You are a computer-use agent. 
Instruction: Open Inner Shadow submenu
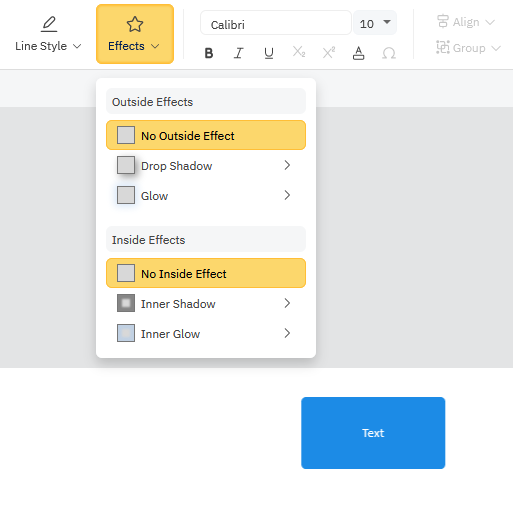coord(206,303)
